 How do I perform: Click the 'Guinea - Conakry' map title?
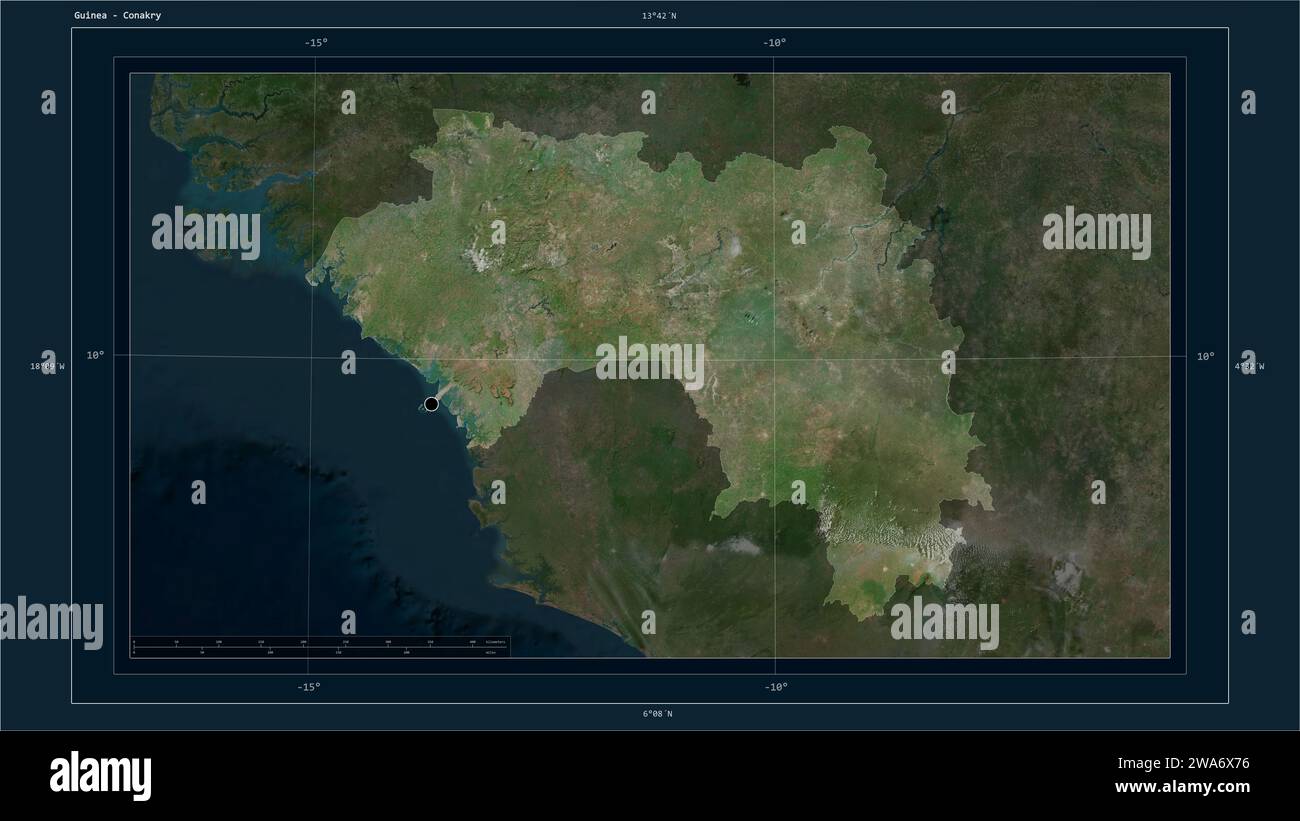[x=117, y=15]
